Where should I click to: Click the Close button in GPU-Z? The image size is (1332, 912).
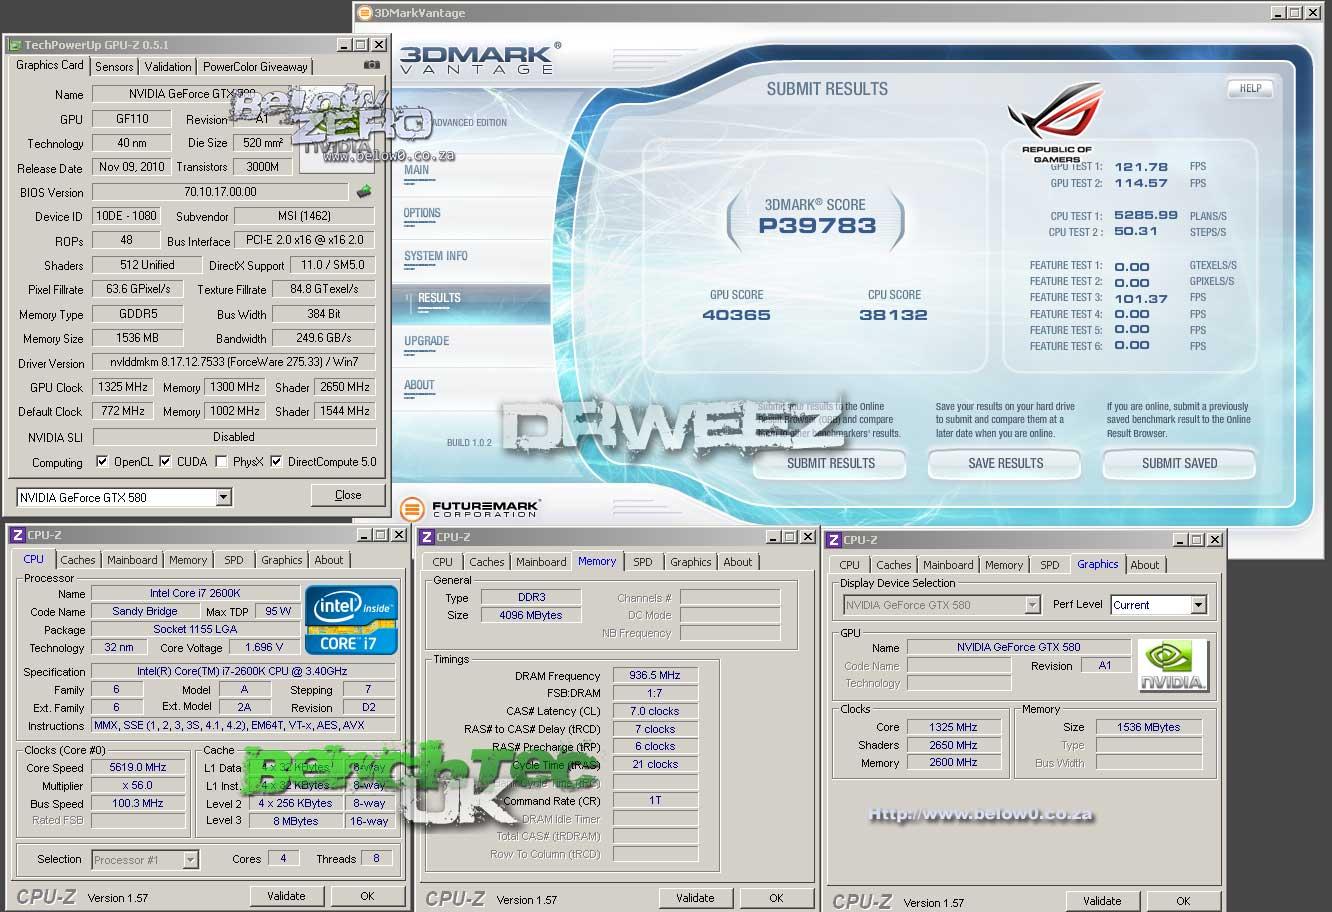(x=348, y=495)
